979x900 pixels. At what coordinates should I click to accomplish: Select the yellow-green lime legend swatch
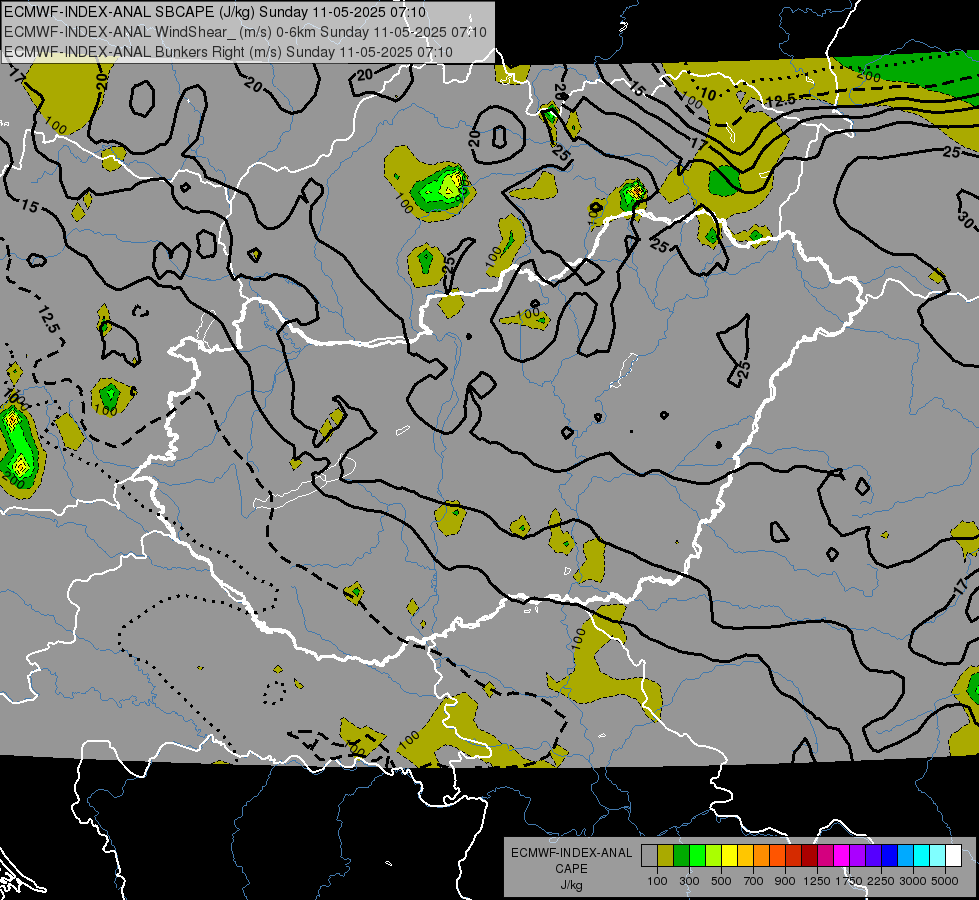click(x=713, y=855)
